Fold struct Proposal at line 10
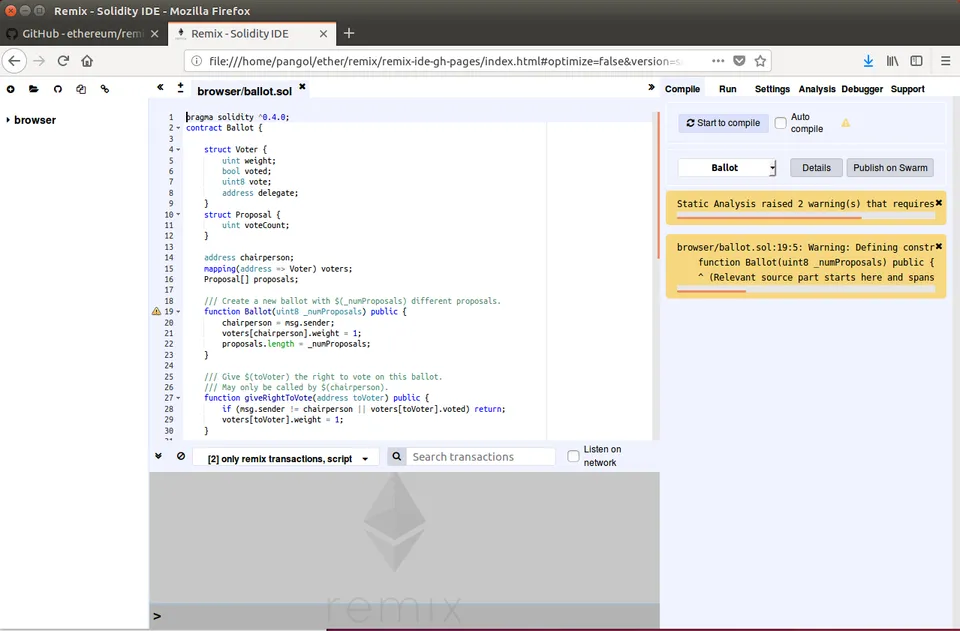 pyautogui.click(x=178, y=214)
